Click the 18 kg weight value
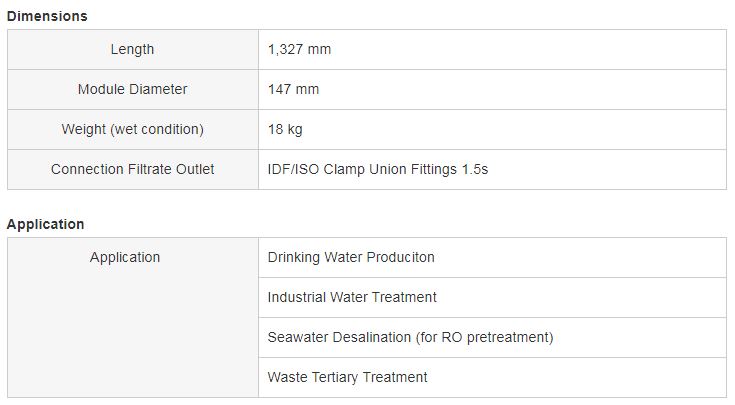735x405 pixels. (x=285, y=129)
